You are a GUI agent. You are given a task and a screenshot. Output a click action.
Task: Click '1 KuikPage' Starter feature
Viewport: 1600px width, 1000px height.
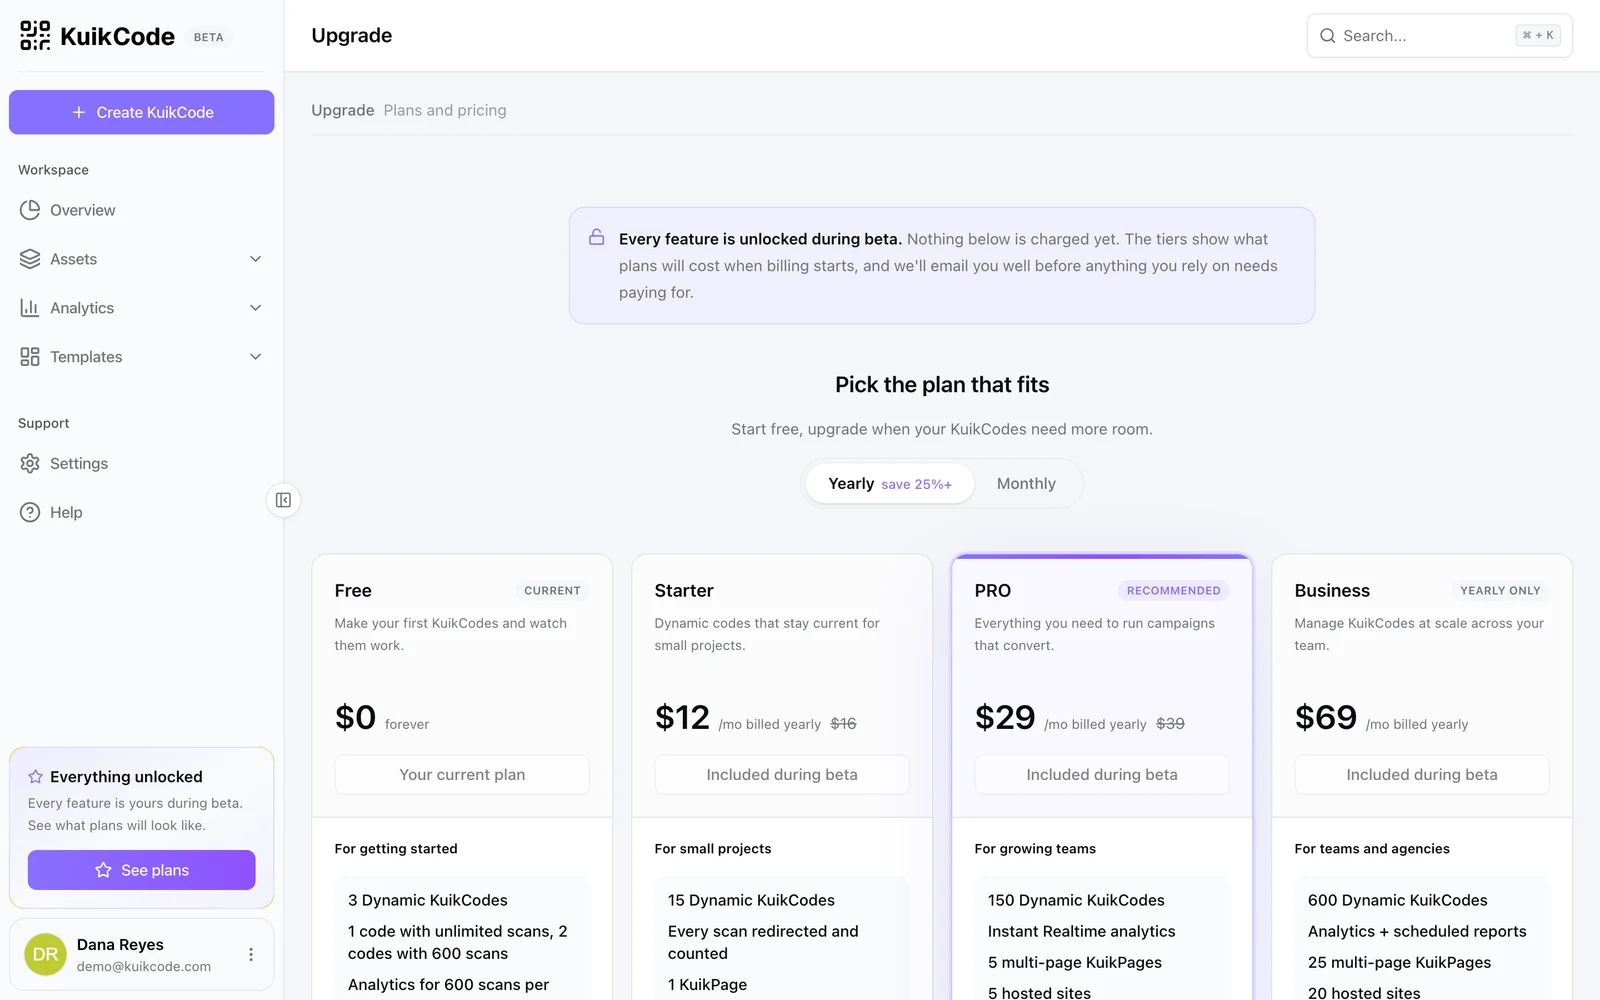pyautogui.click(x=707, y=985)
